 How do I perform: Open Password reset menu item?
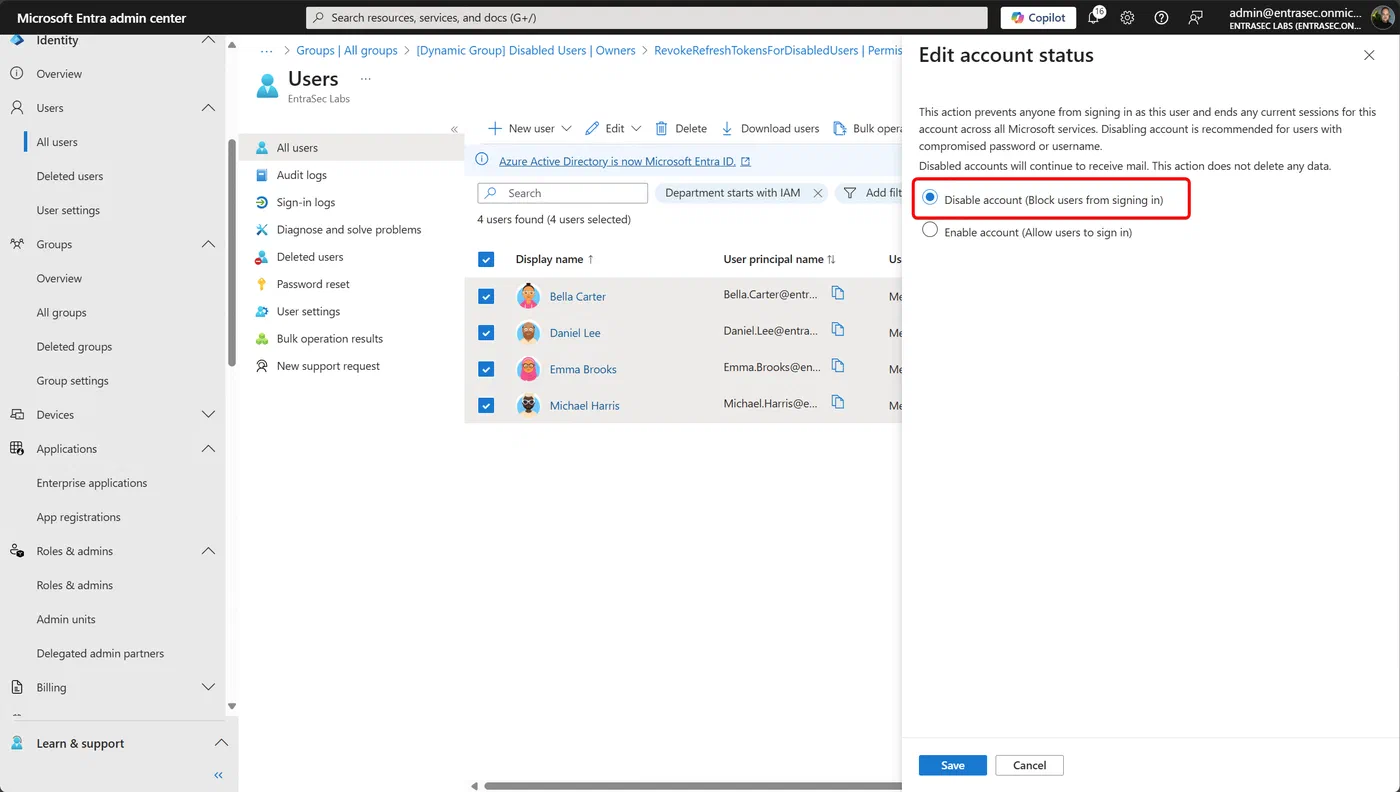[313, 284]
